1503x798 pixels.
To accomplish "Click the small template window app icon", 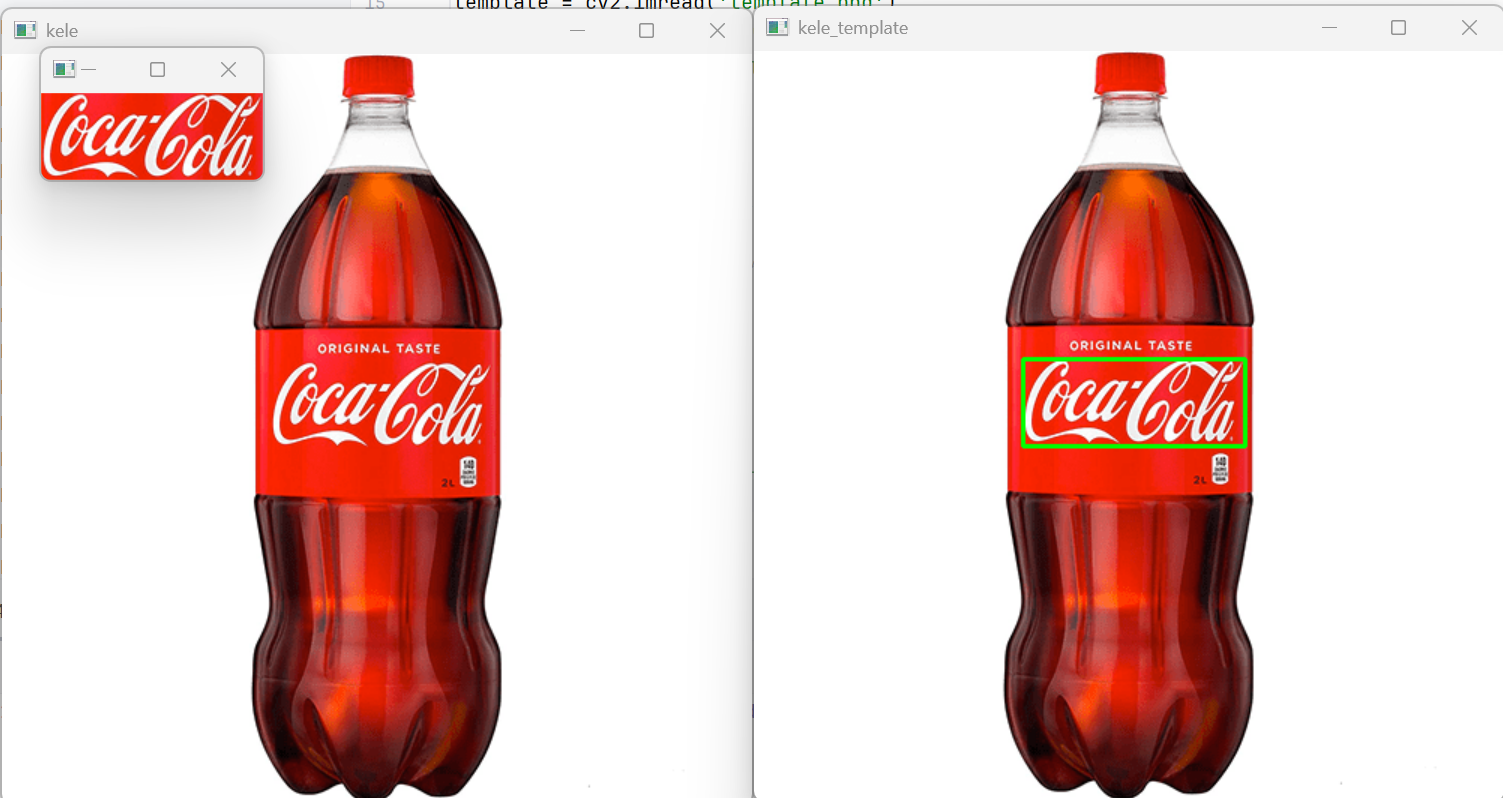I will 64,69.
